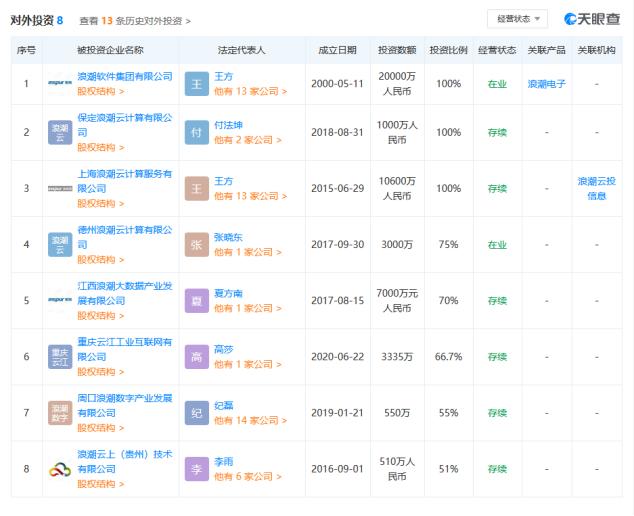View the 13 historical investments link
This screenshot has width=634, height=516.
point(135,21)
